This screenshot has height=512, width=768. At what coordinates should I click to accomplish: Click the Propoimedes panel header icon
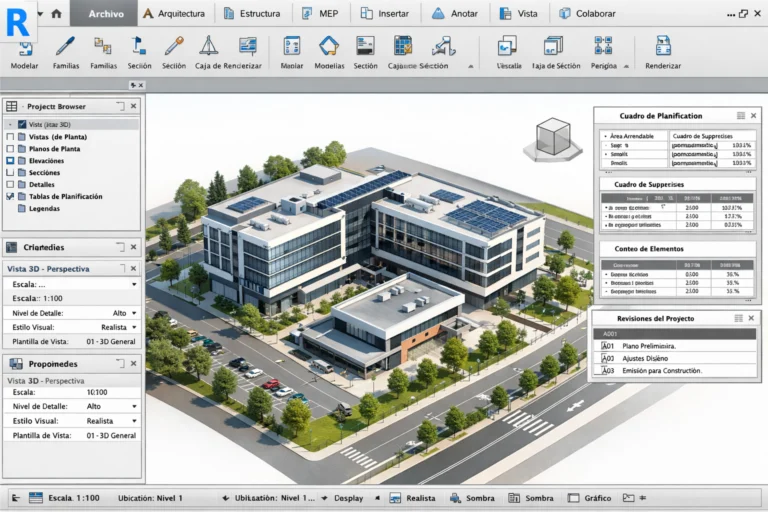[x=16, y=364]
